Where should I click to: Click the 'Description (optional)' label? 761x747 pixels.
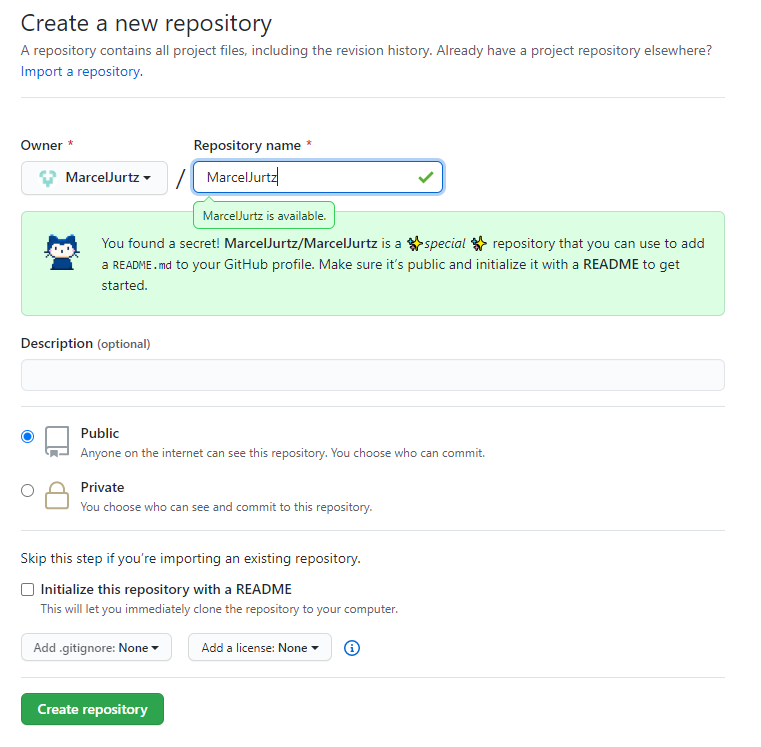85,344
